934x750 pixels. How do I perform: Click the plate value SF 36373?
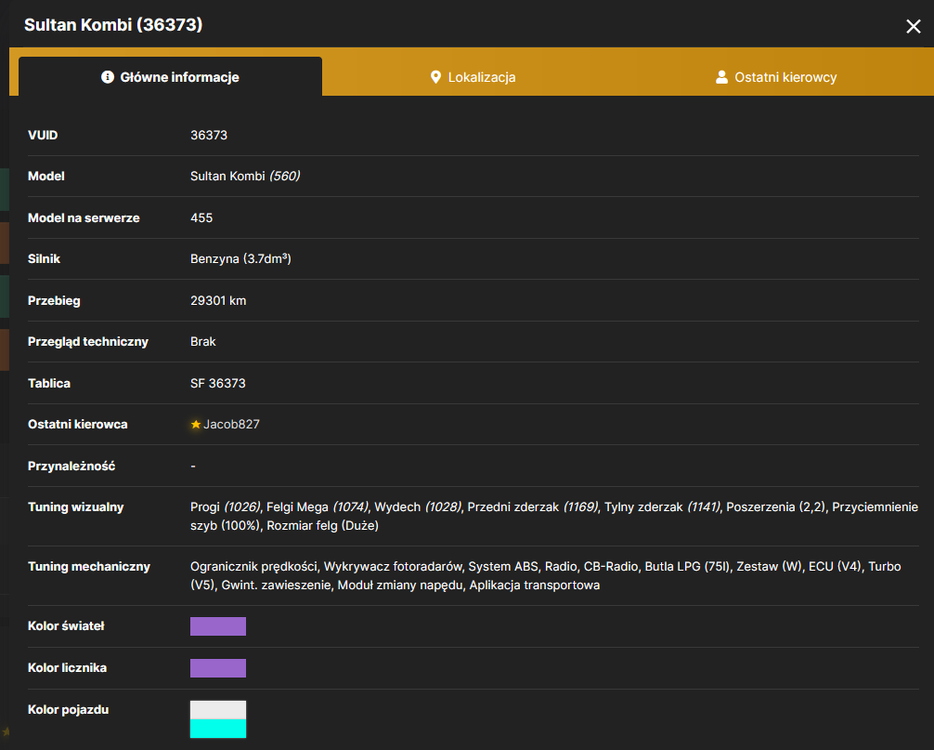[x=217, y=384]
